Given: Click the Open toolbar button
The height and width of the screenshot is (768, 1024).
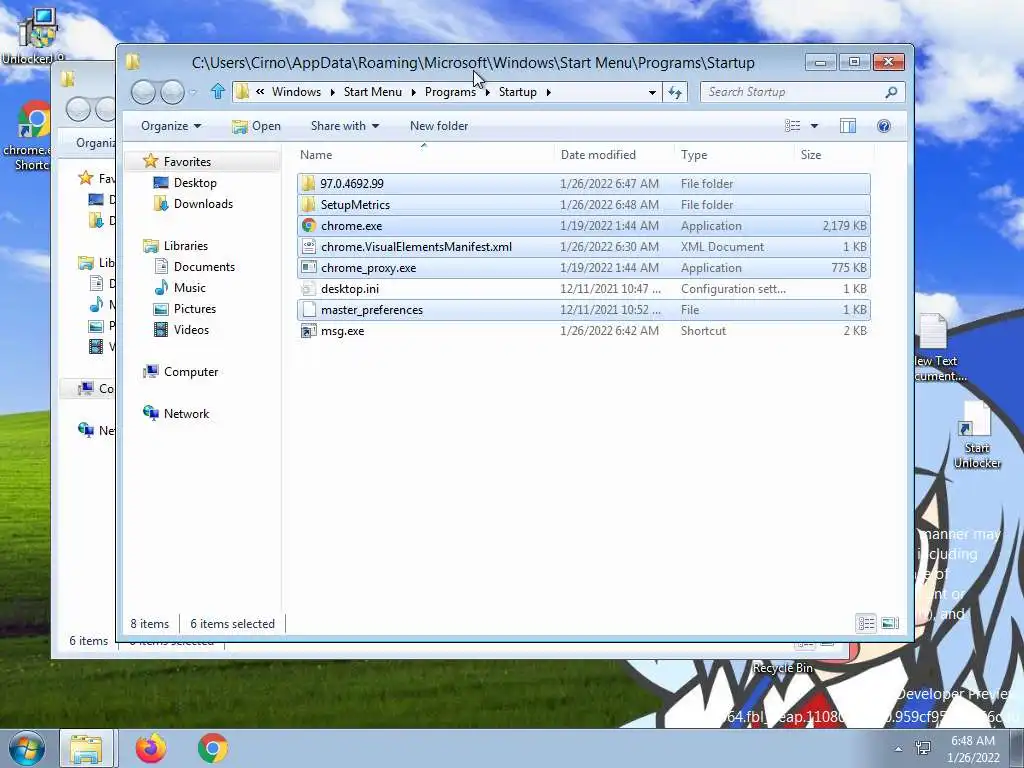Looking at the screenshot, I should pyautogui.click(x=257, y=126).
